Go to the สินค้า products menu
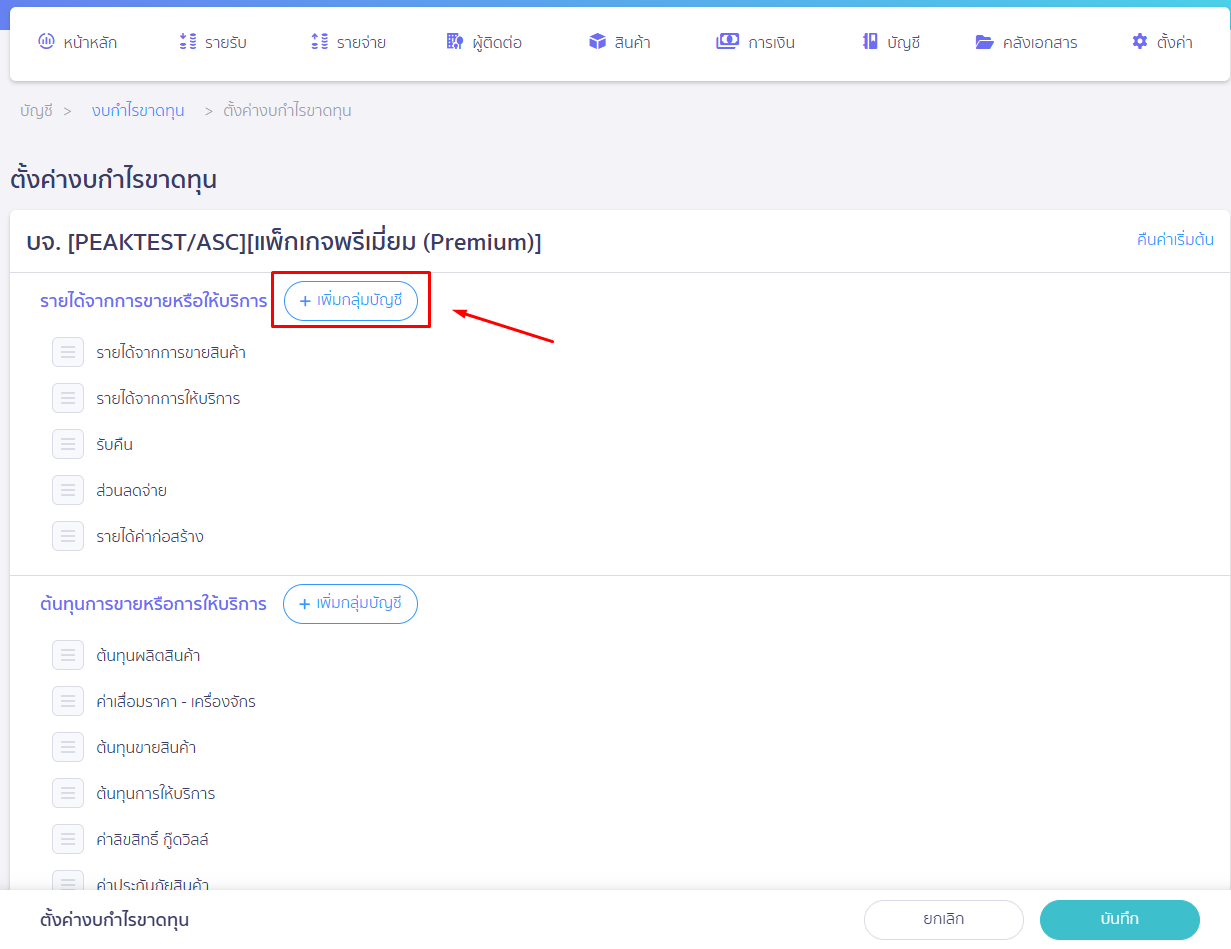The image size is (1231, 949). pyautogui.click(x=619, y=42)
